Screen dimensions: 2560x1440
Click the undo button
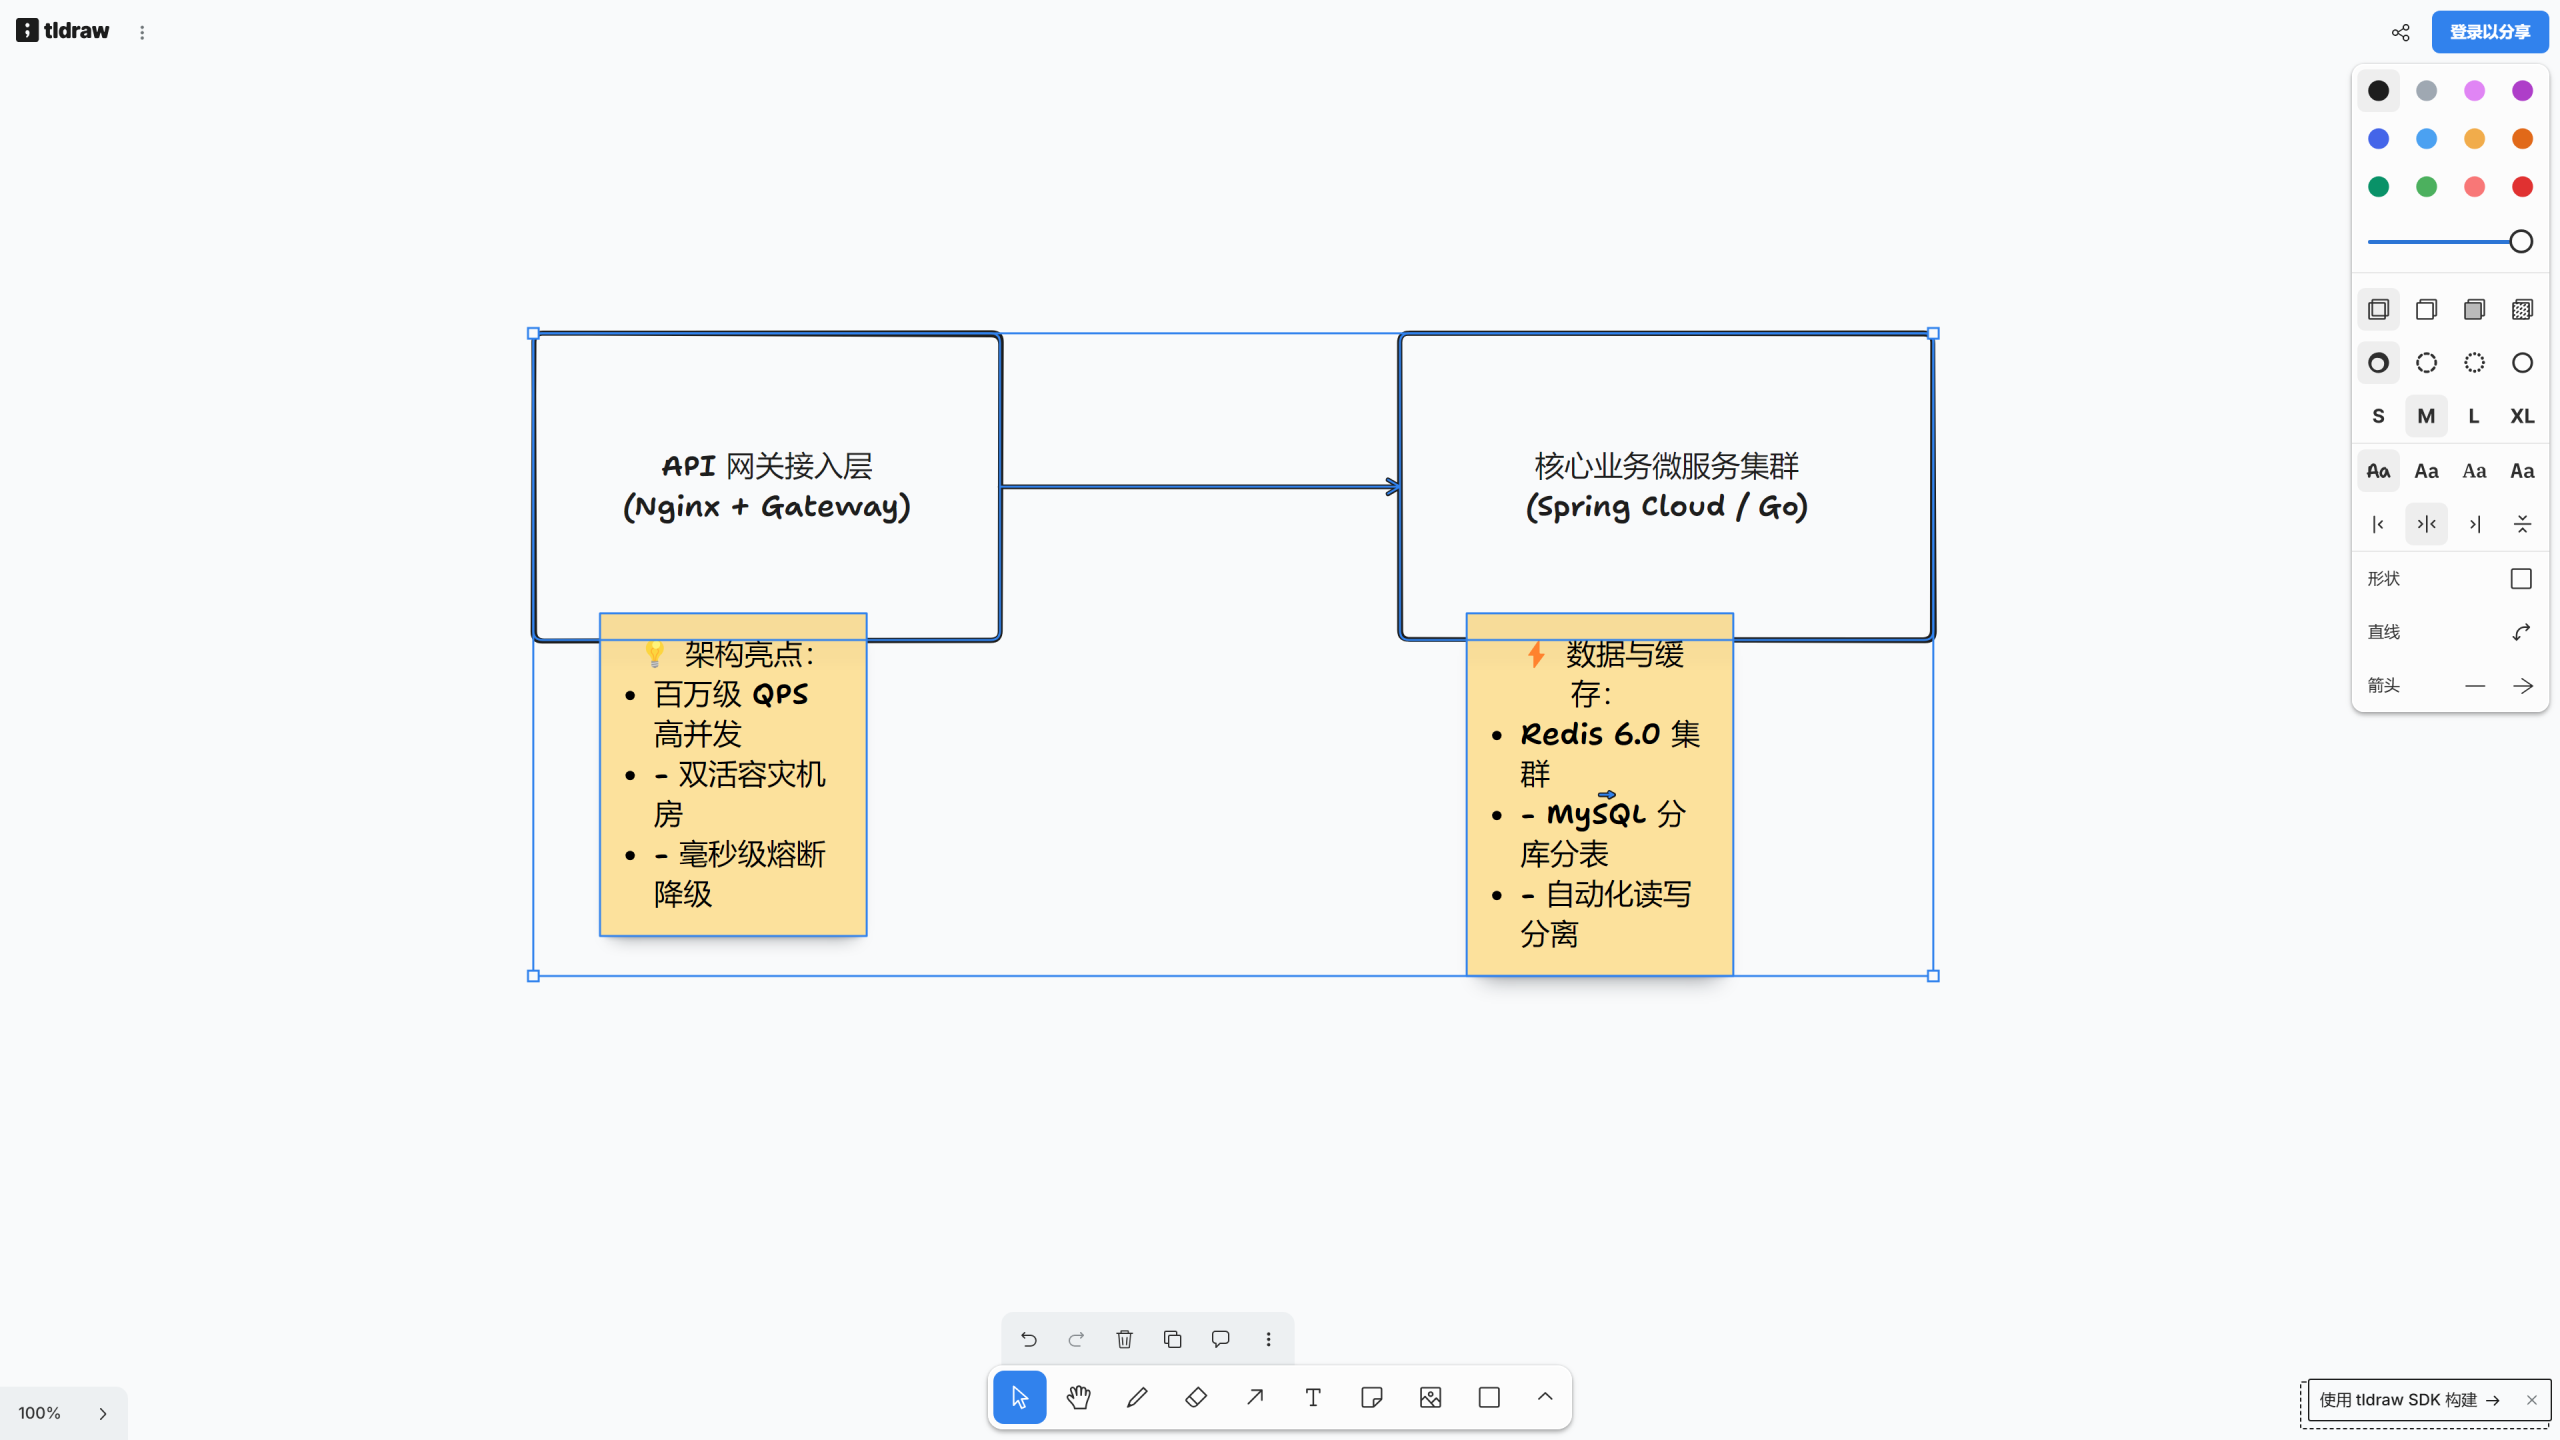pos(1028,1339)
